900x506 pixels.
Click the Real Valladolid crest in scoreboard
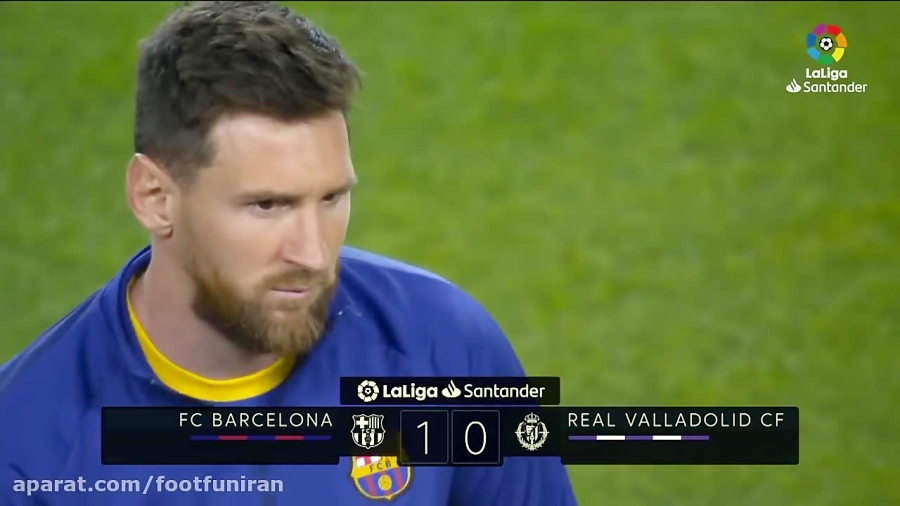click(532, 431)
